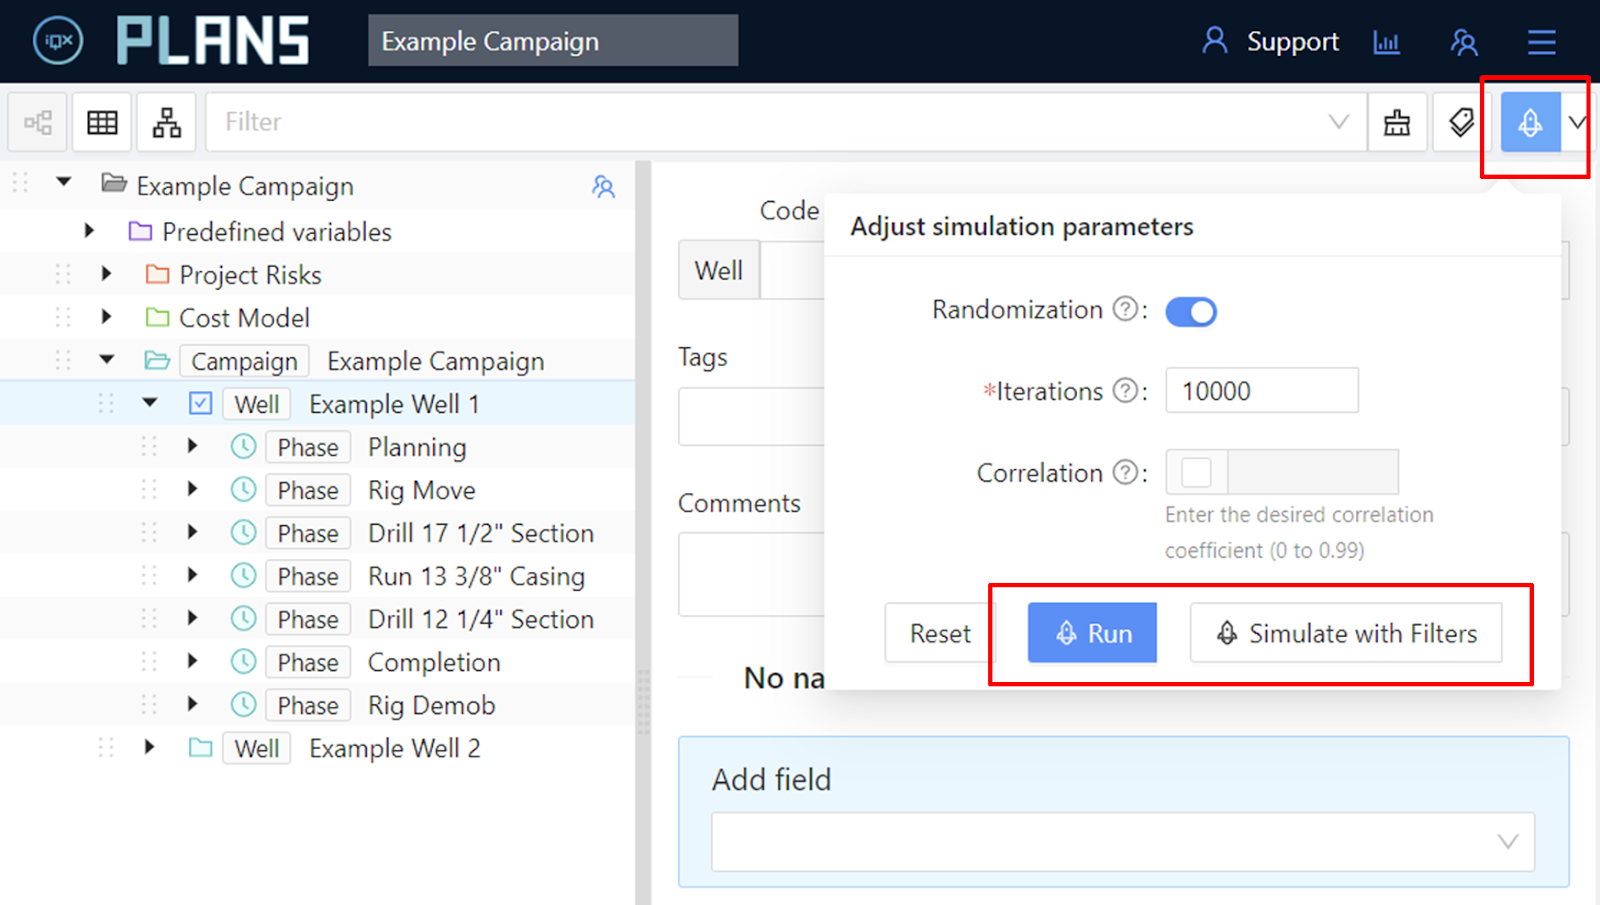Viewport: 1600px width, 905px height.
Task: Click folder icon of Predefined variables
Action: point(140,231)
